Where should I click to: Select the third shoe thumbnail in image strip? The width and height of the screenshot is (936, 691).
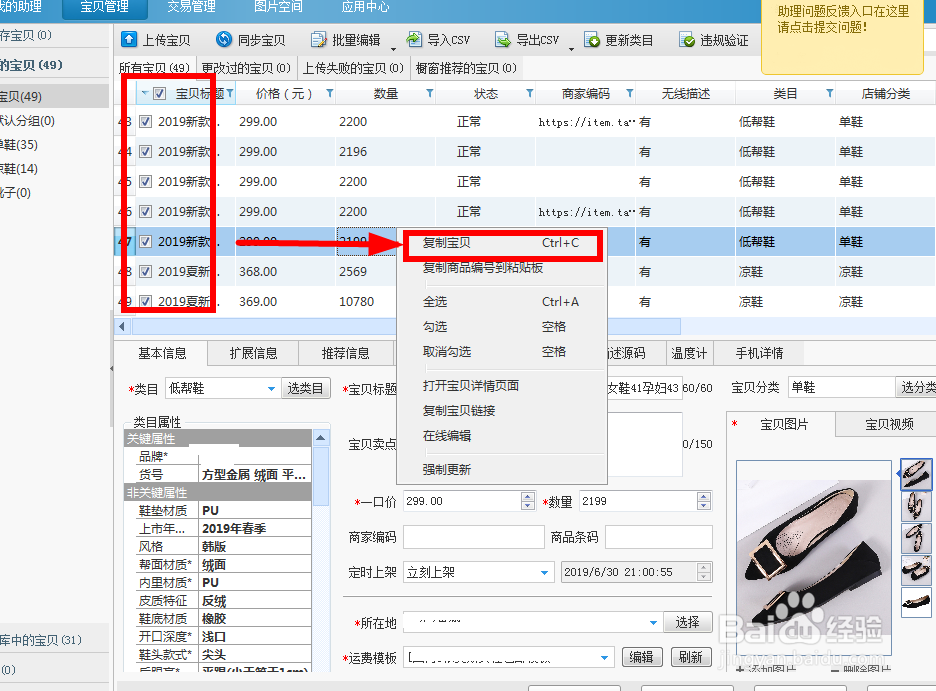pos(916,538)
